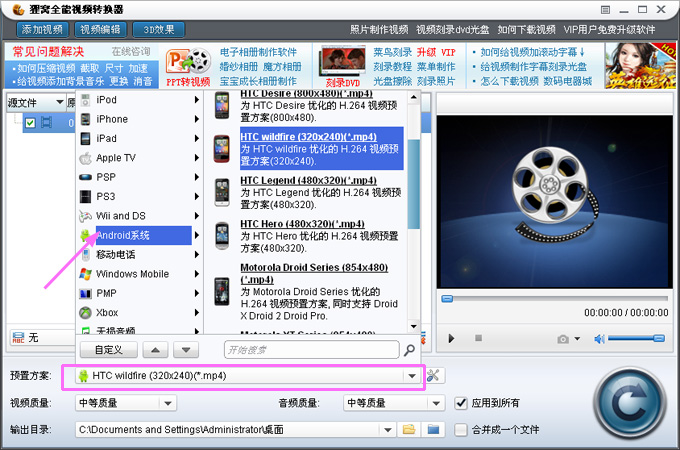Viewport: 680px width, 450px height.
Task: Open the VIP用户免费升级软件 link
Action: point(609,29)
